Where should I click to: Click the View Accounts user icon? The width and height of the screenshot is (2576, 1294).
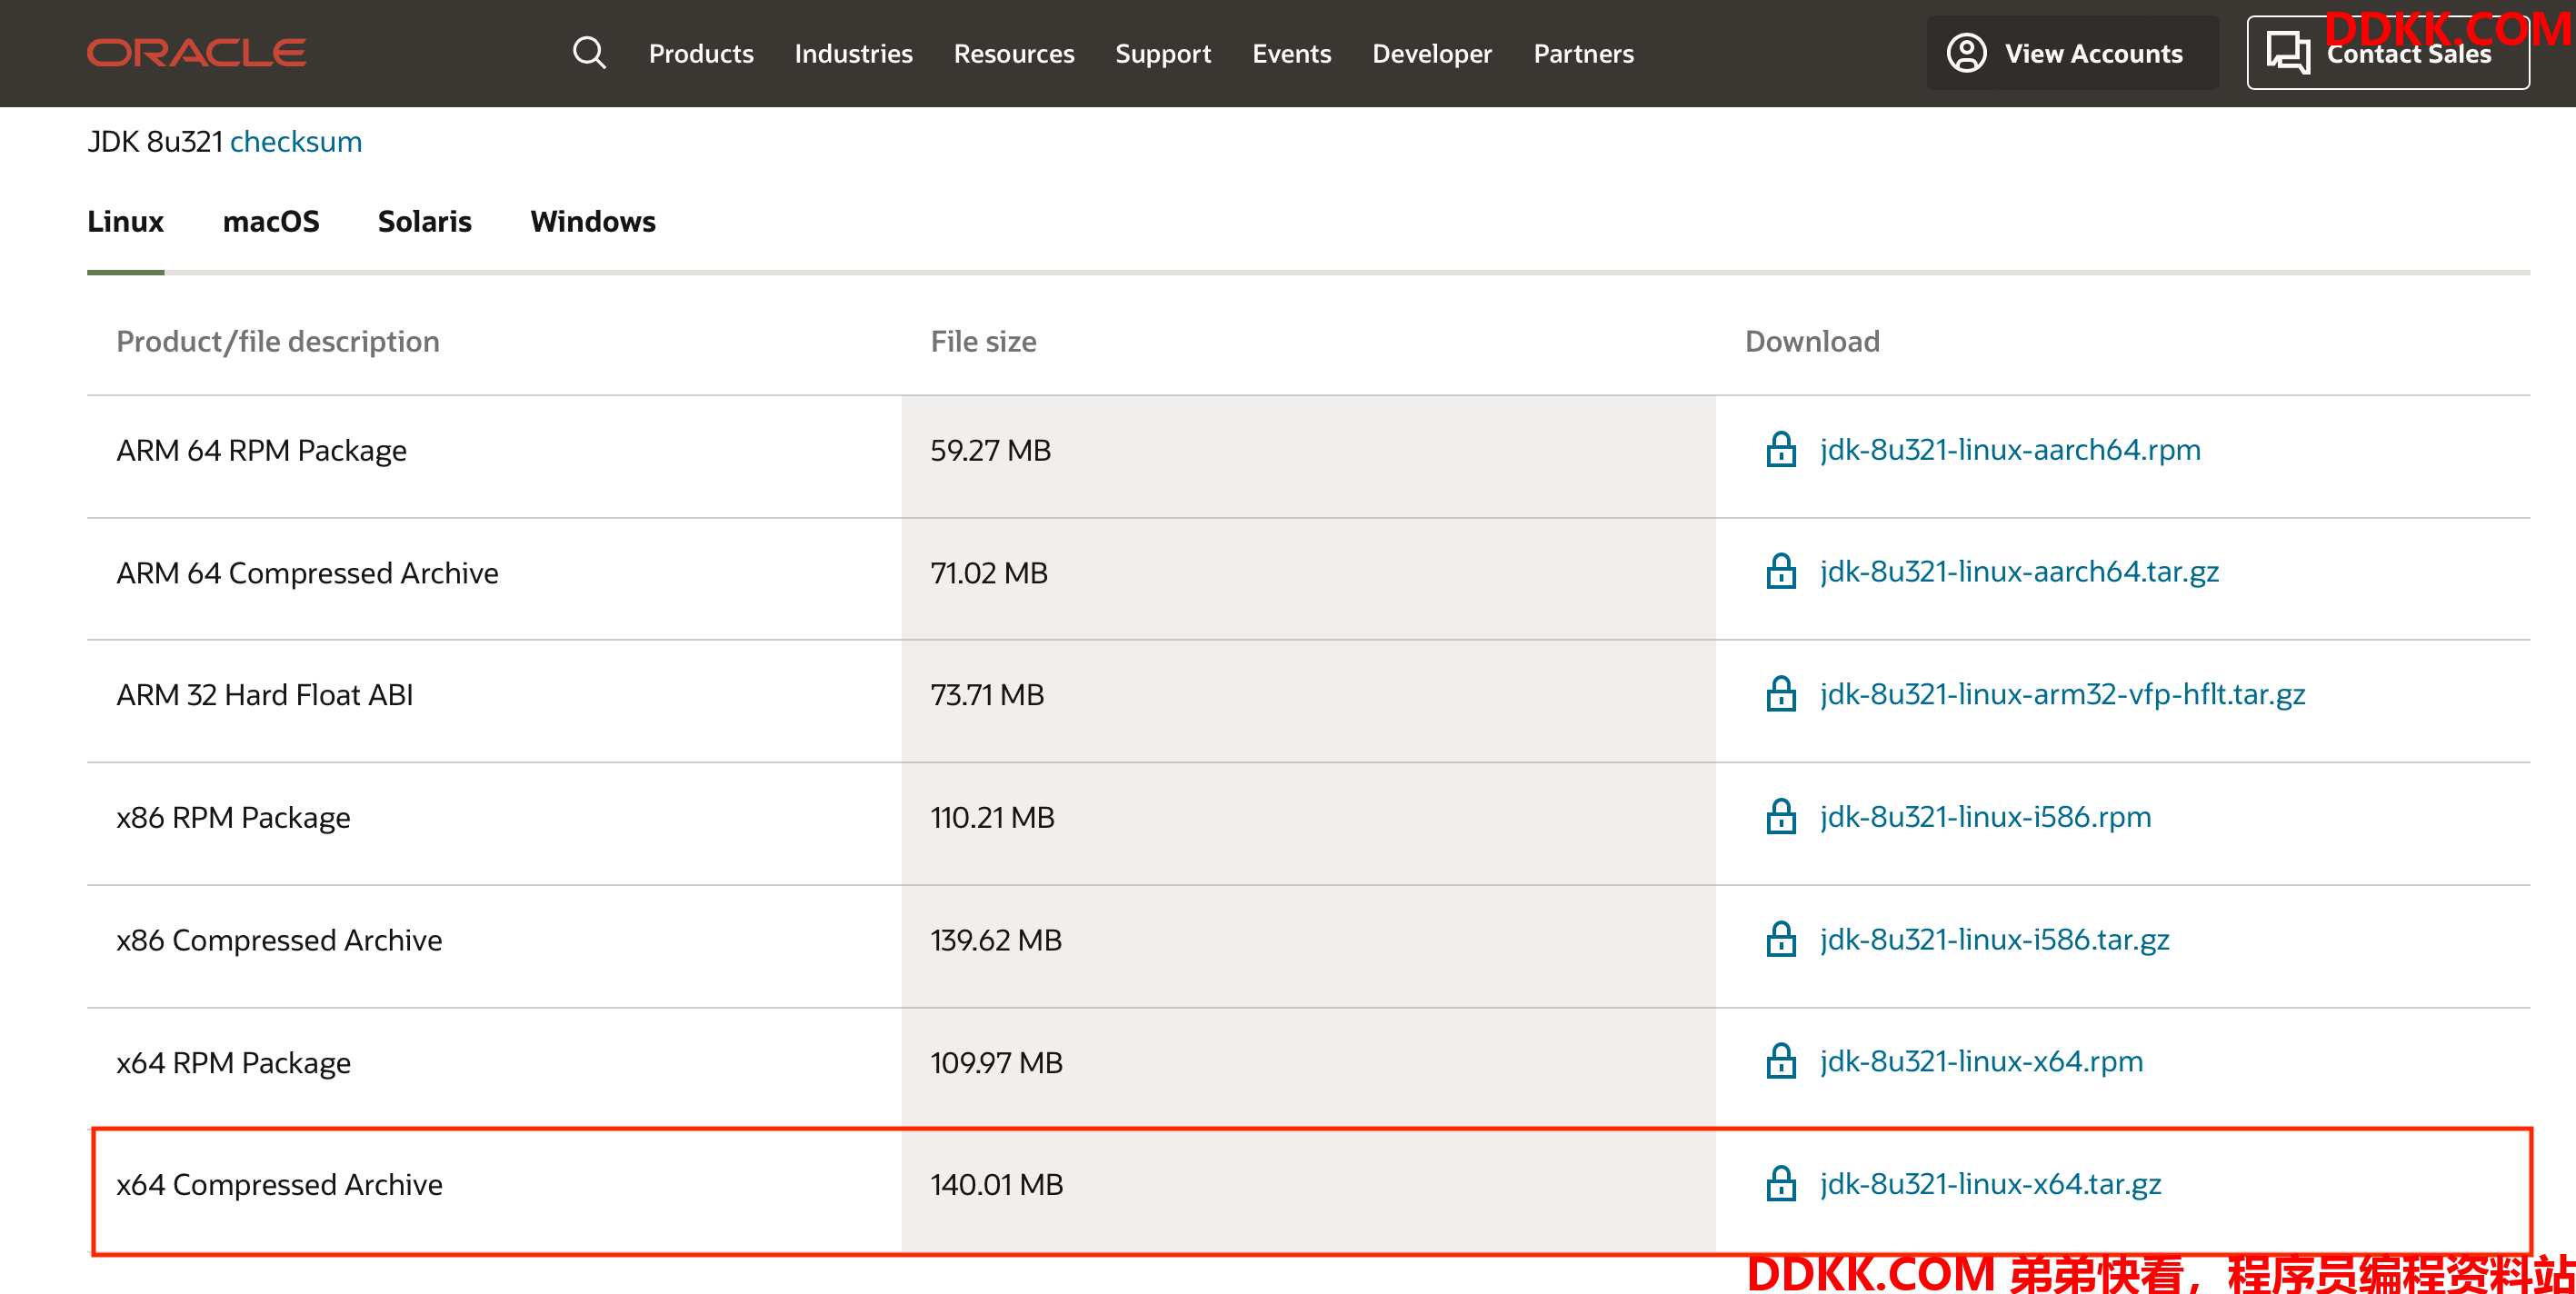(1966, 53)
